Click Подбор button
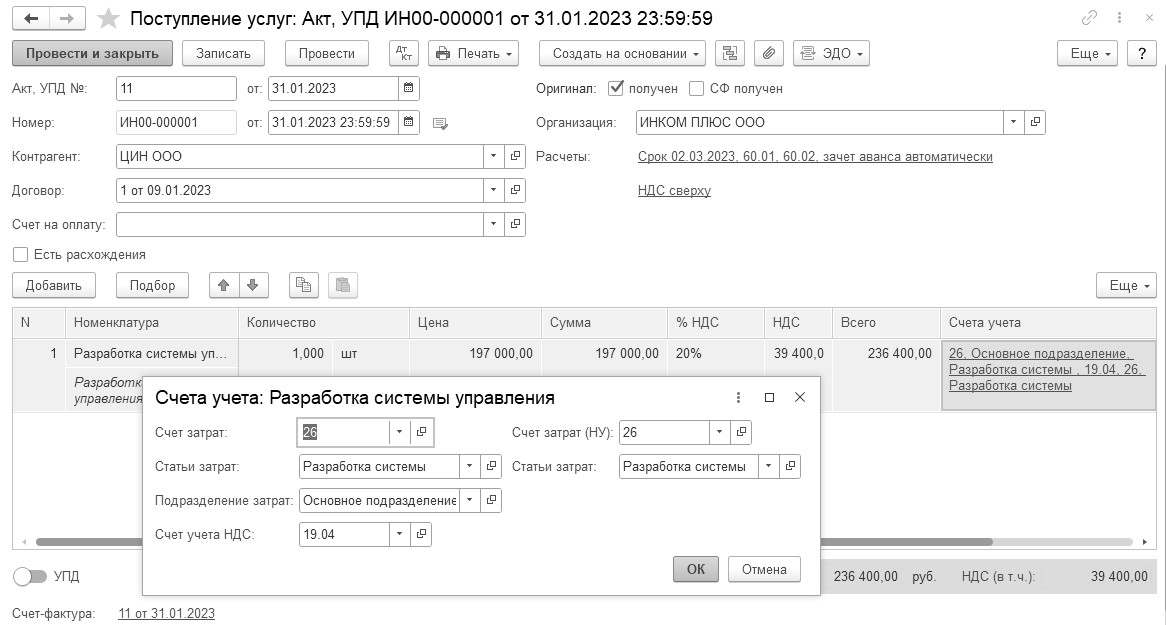The height and width of the screenshot is (625, 1166). pos(152,285)
